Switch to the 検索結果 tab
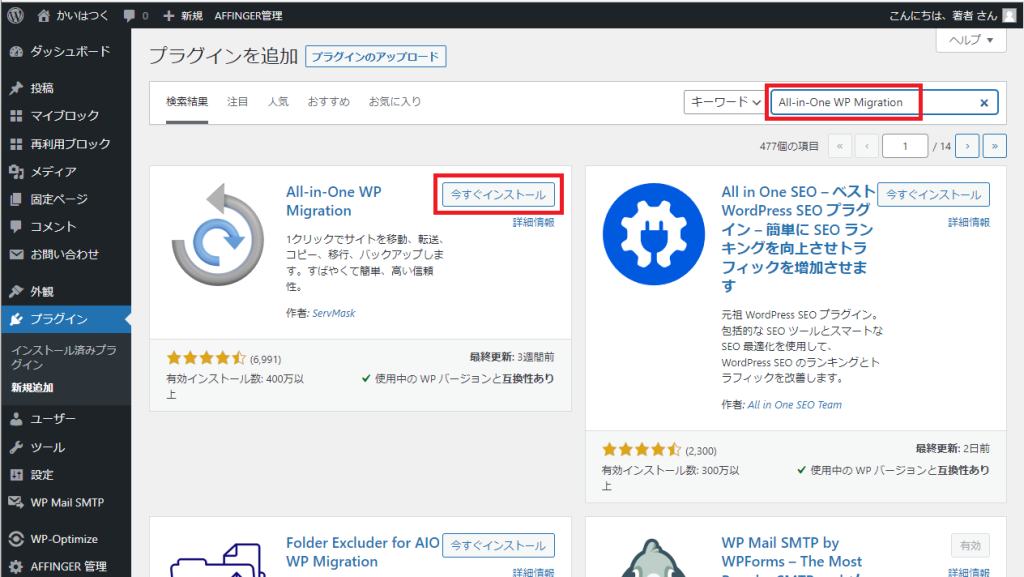Viewport: 1024px width, 577px height. click(187, 102)
